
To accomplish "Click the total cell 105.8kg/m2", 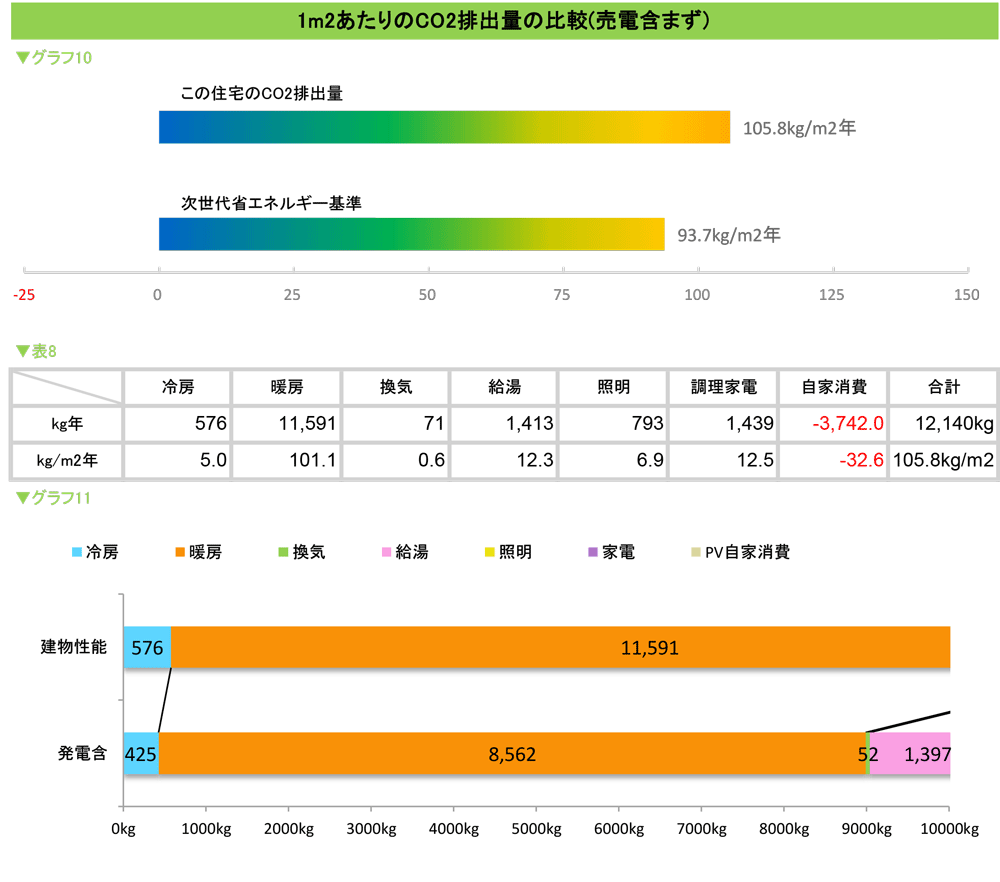I will point(943,460).
